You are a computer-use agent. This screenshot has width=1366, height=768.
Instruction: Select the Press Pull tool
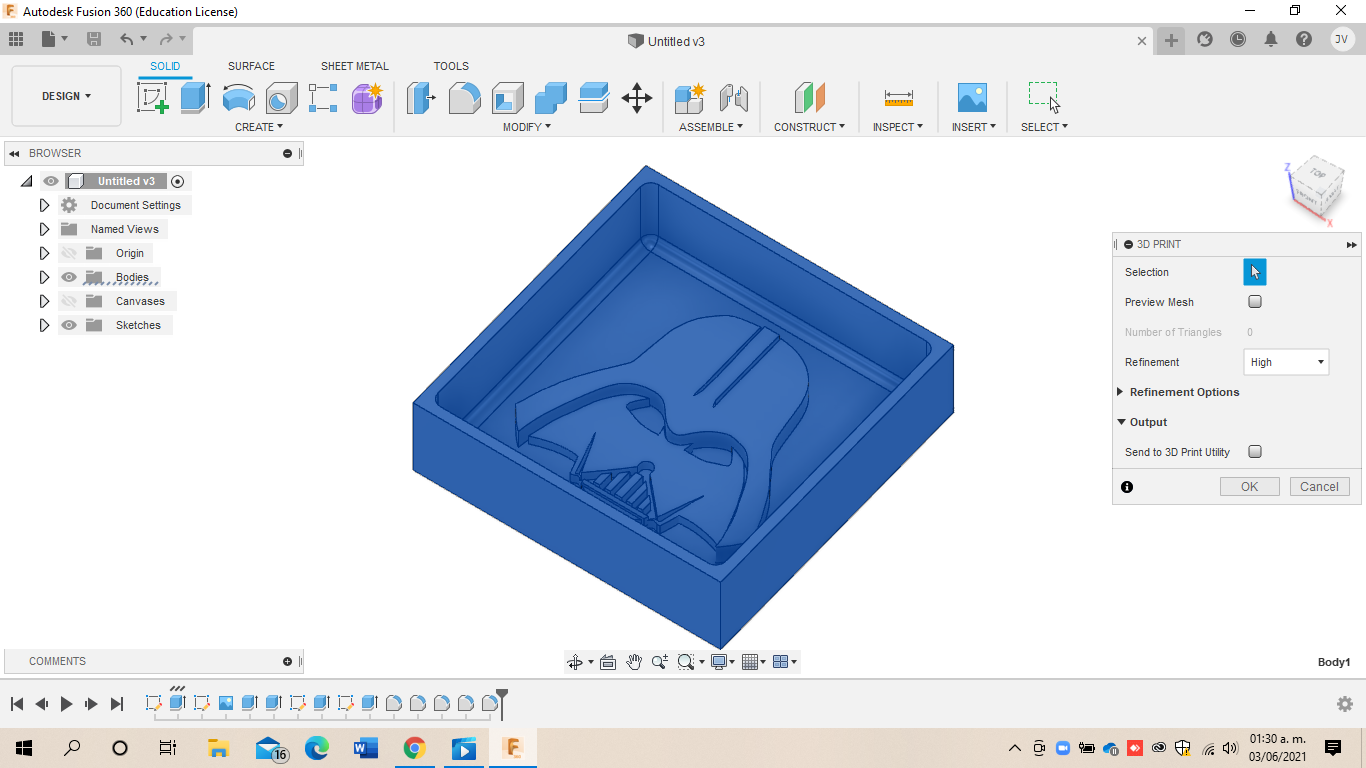[x=421, y=98]
